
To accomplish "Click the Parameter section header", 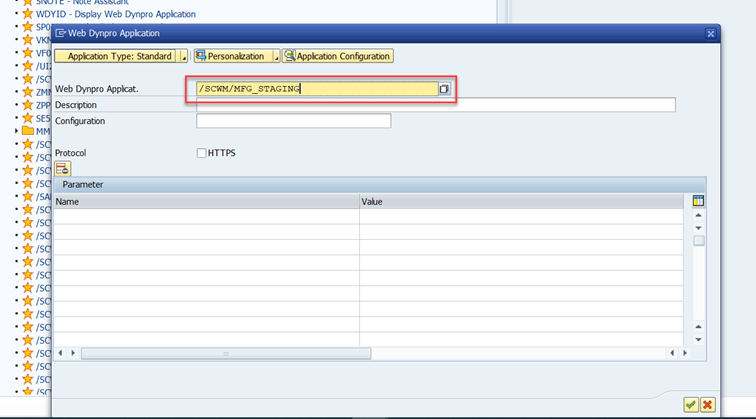I will pyautogui.click(x=380, y=185).
